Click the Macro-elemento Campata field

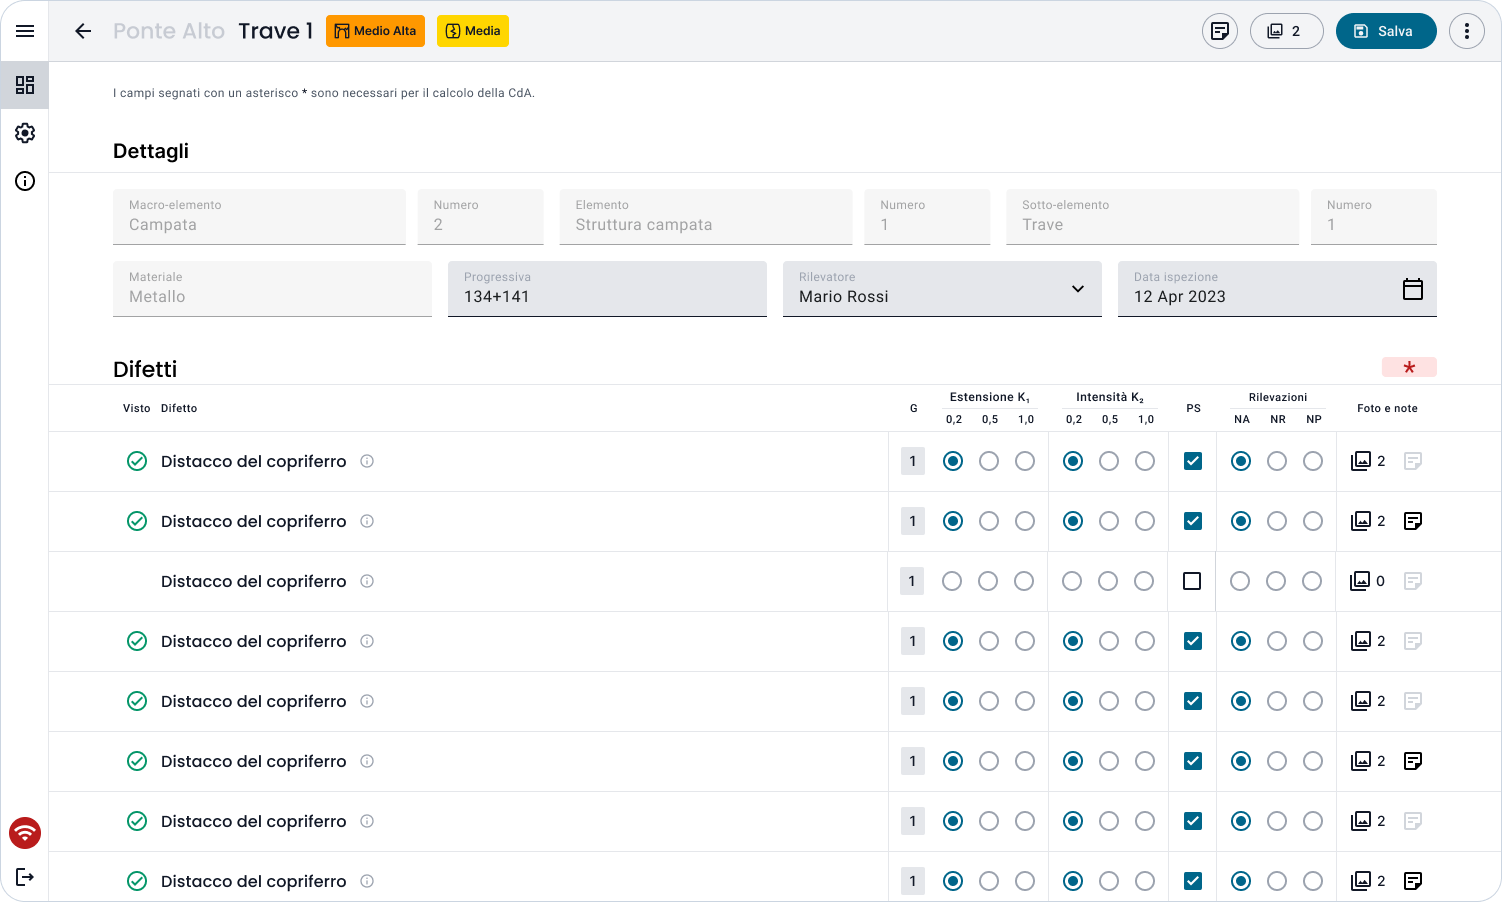[x=259, y=217]
